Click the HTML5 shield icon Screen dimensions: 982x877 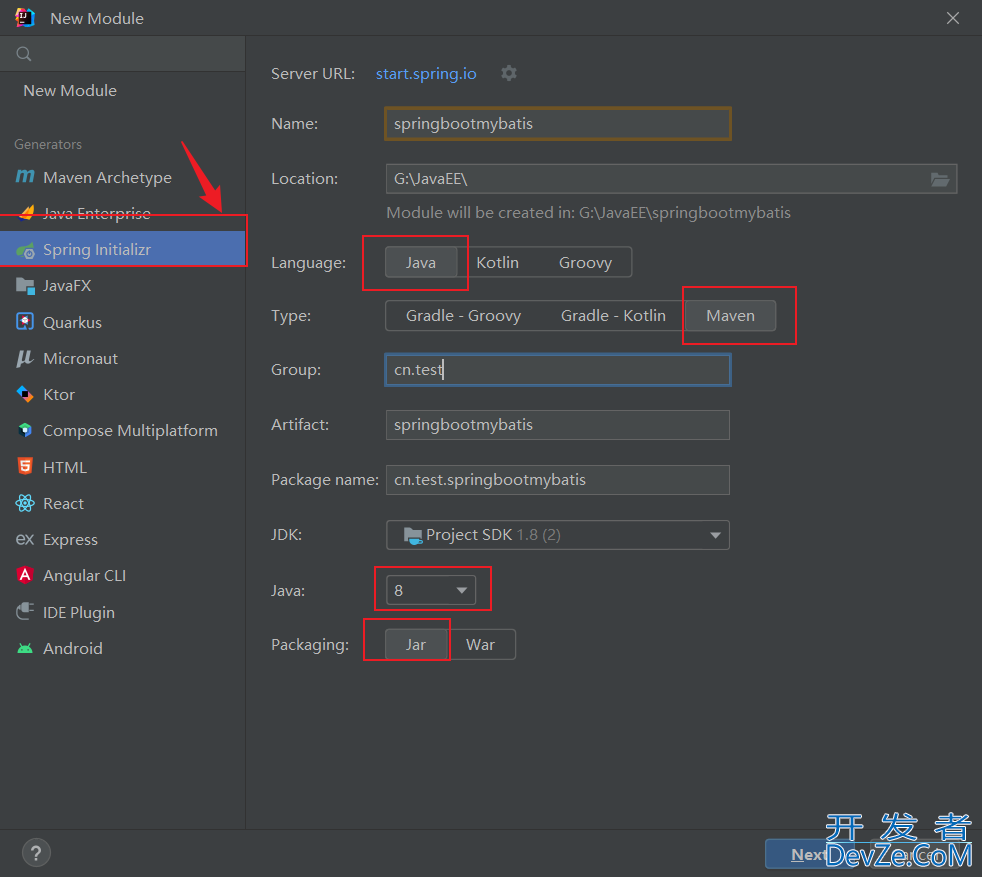click(25, 467)
